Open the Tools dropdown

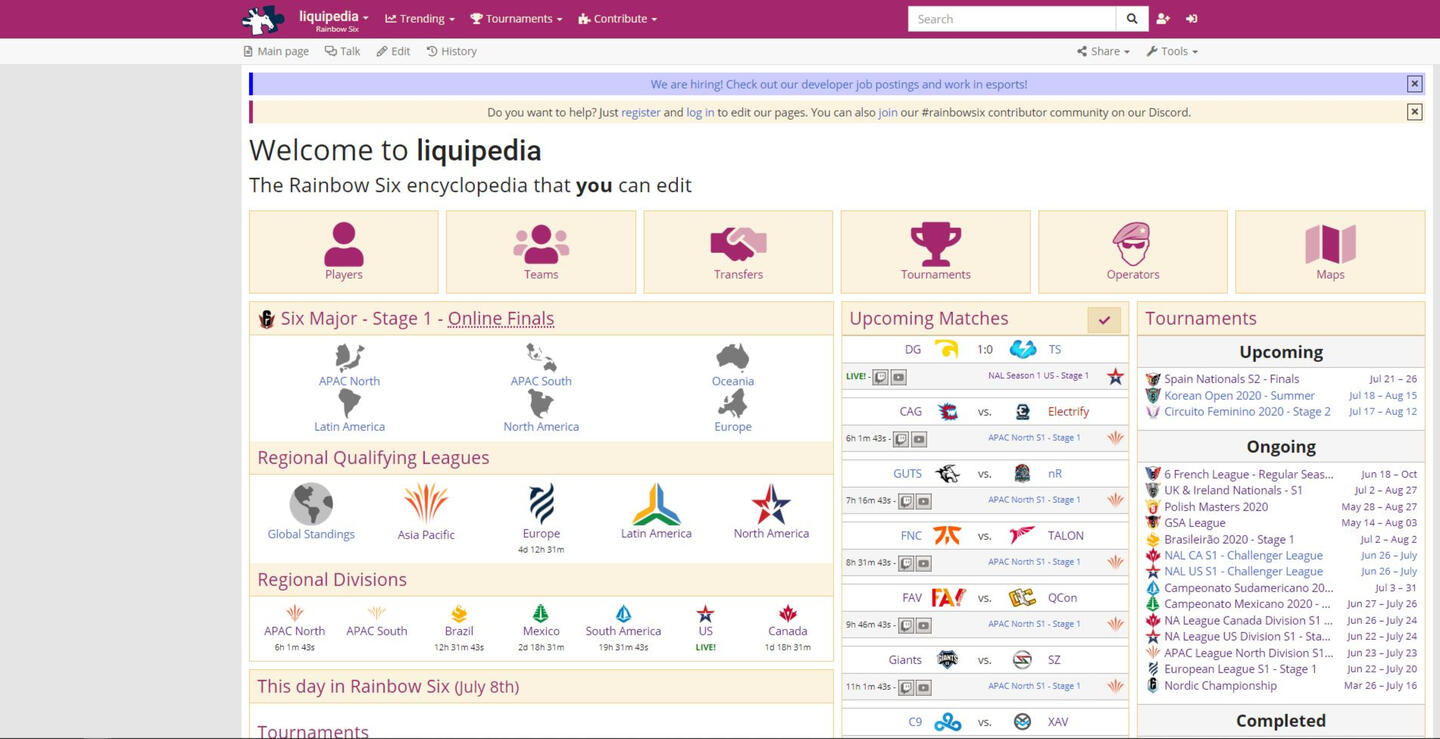coord(1172,51)
